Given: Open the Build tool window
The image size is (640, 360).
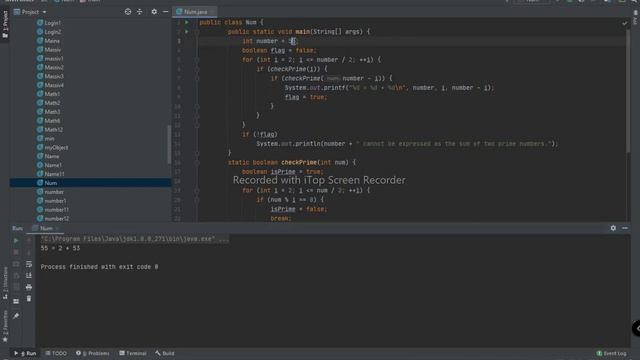Looking at the screenshot, I should click(x=165, y=353).
